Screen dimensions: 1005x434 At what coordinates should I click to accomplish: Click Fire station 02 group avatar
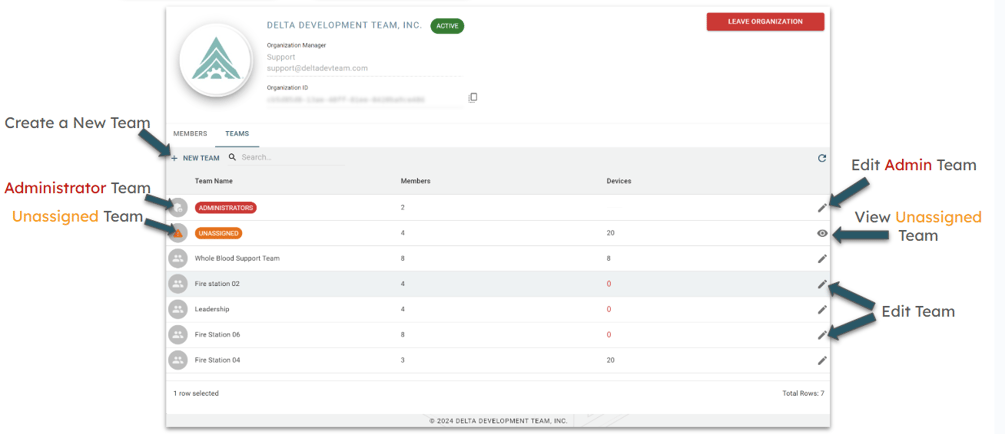click(x=178, y=283)
